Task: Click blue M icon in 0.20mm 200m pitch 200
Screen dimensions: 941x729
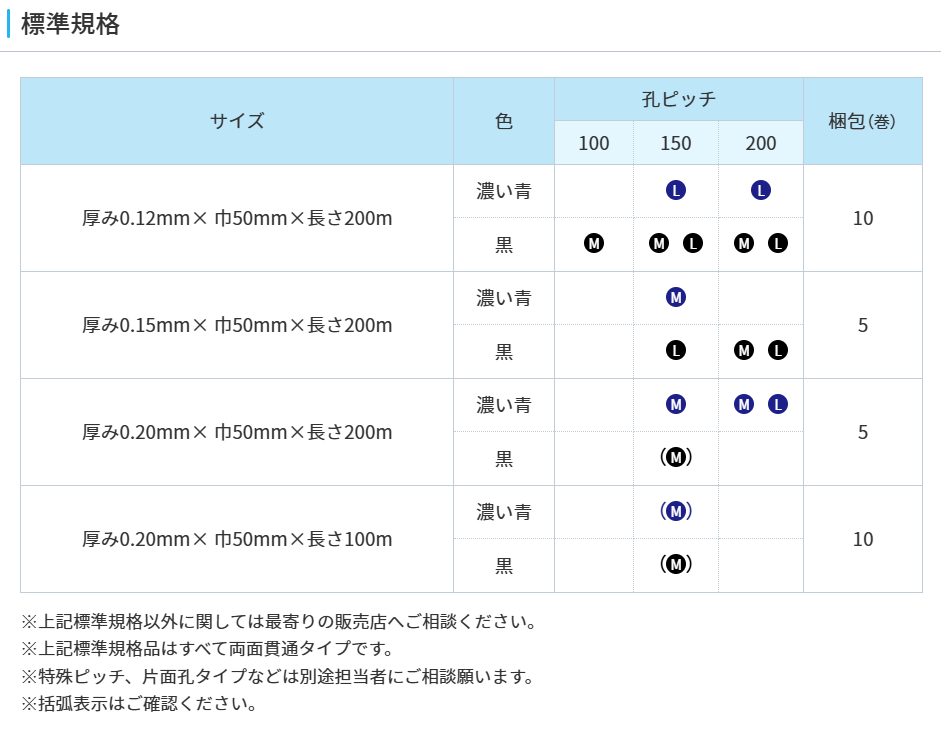Action: click(x=743, y=404)
